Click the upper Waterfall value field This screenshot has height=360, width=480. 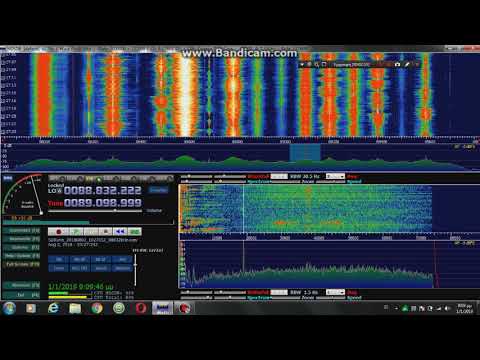point(279,176)
